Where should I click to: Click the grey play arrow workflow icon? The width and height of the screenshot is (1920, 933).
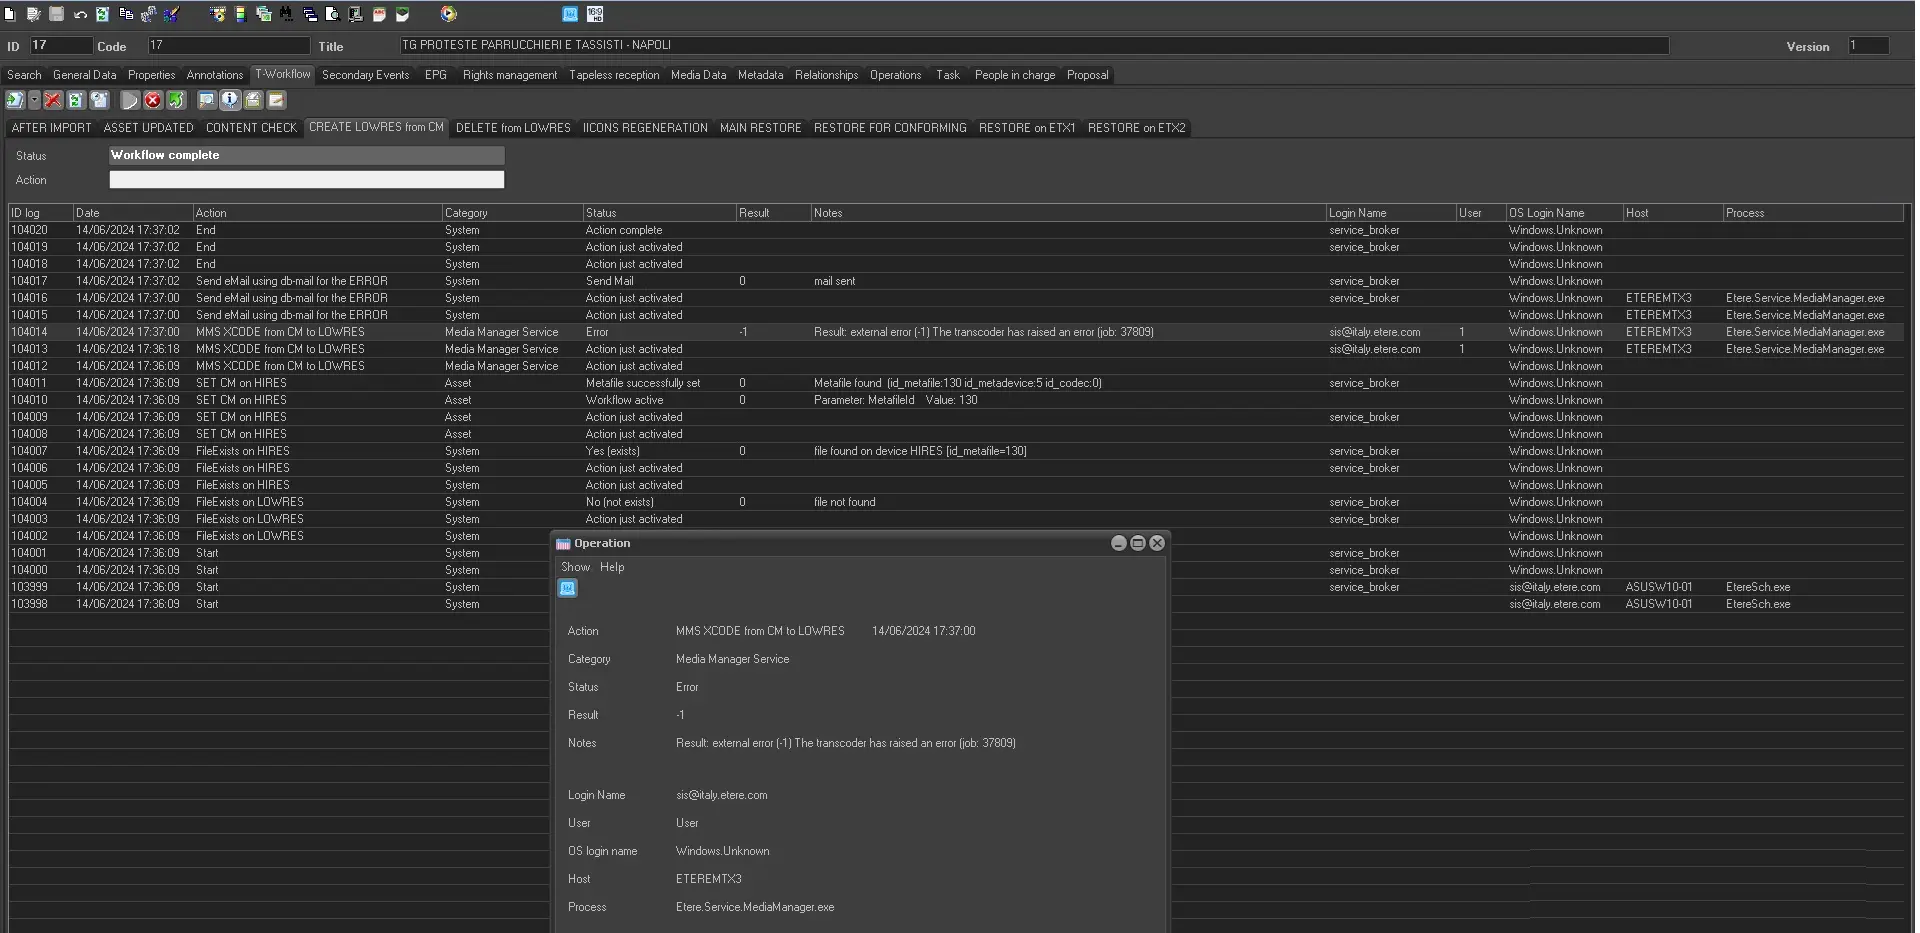tap(130, 100)
